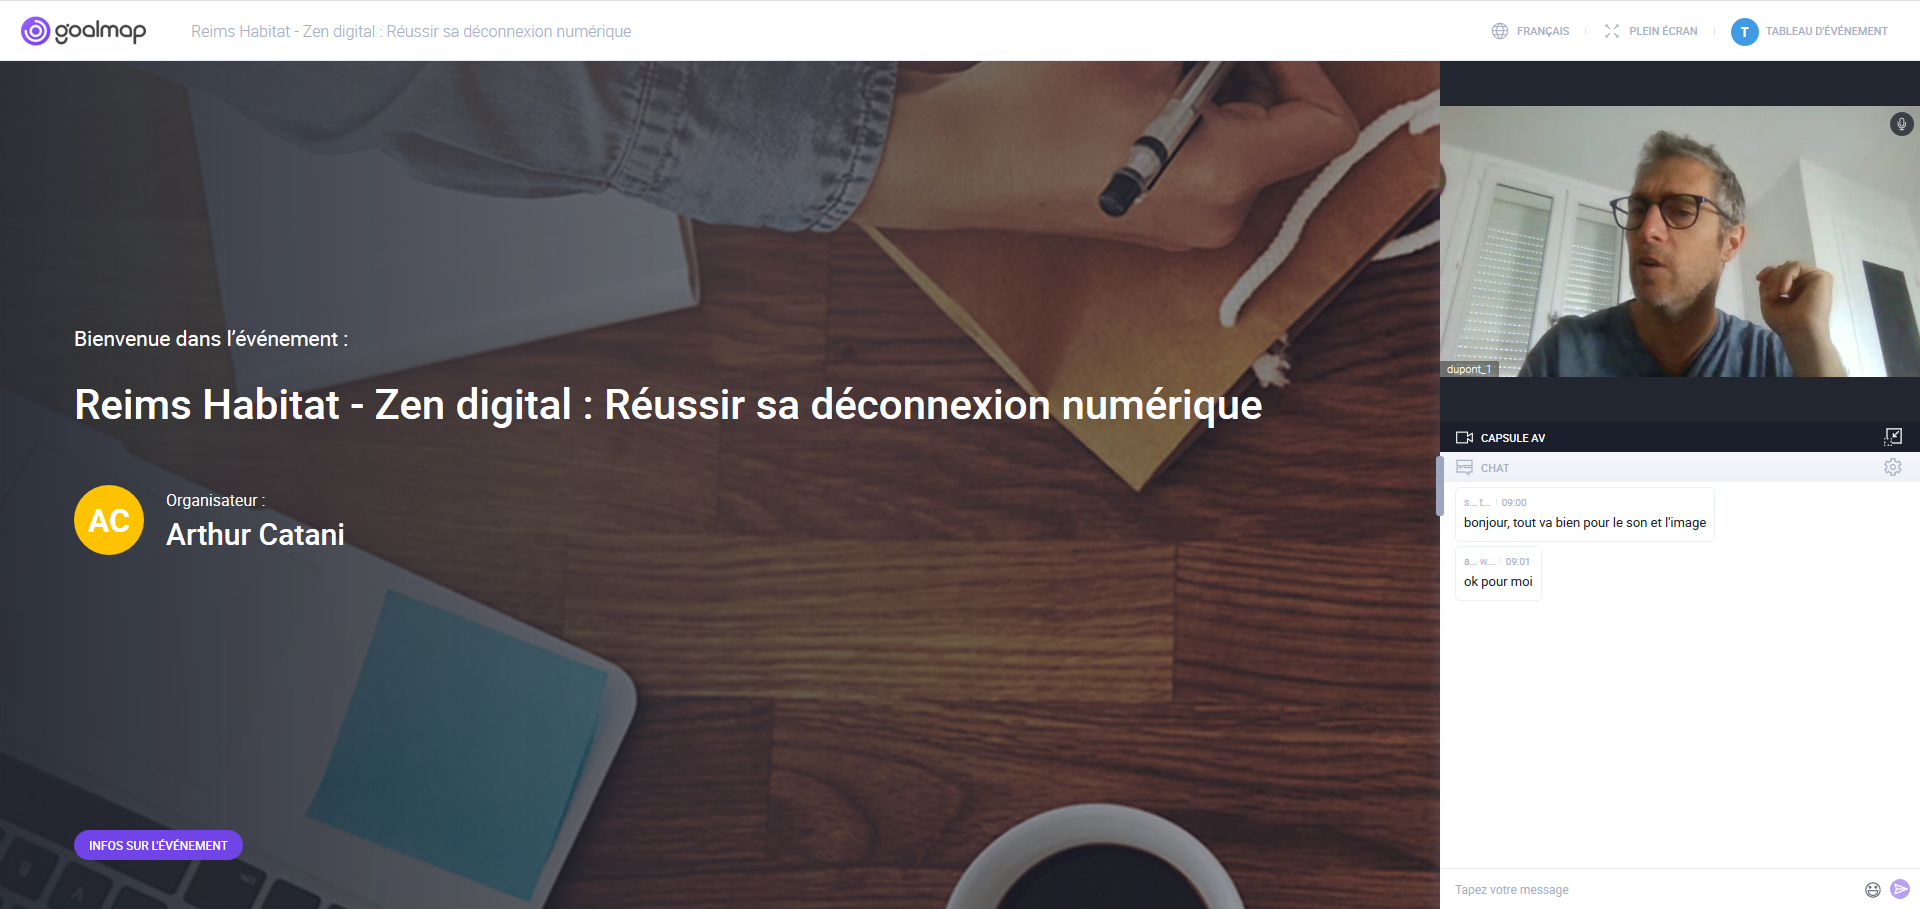
Task: Open the emoji picker
Action: click(1872, 890)
